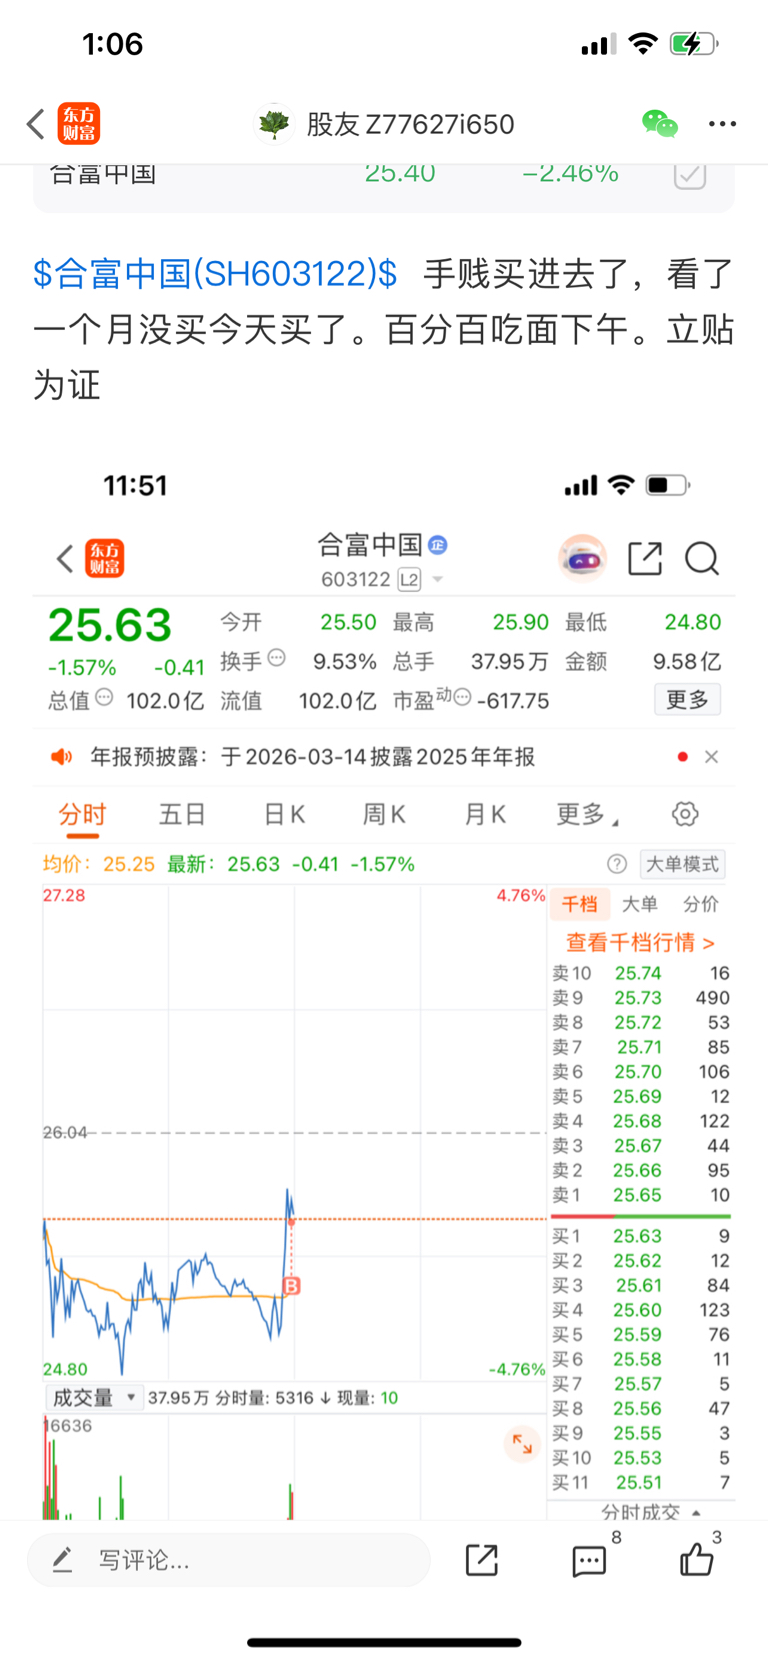Open poster's leaf avatar
Viewport: 768px width, 1662px height.
tap(274, 124)
